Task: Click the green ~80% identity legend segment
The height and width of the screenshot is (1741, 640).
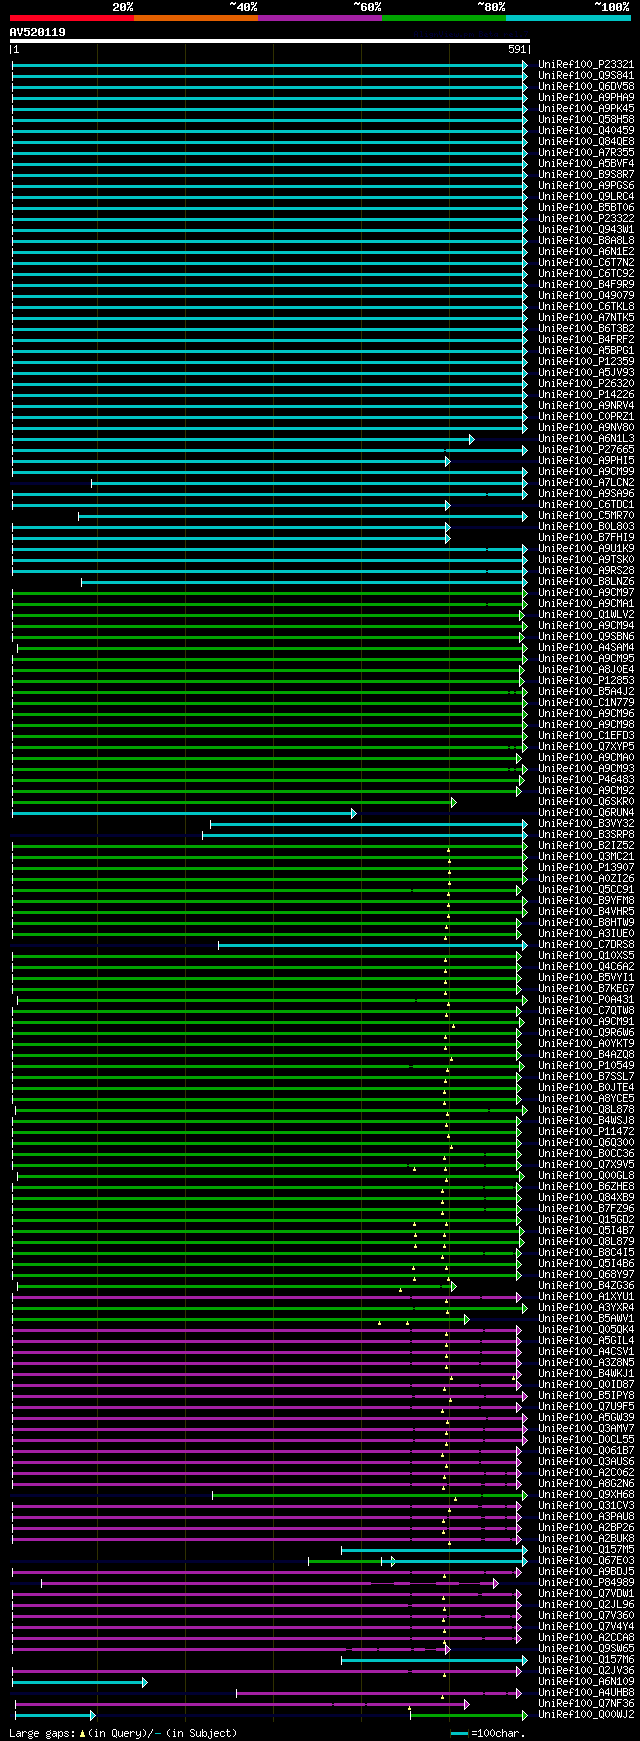Action: pyautogui.click(x=444, y=18)
